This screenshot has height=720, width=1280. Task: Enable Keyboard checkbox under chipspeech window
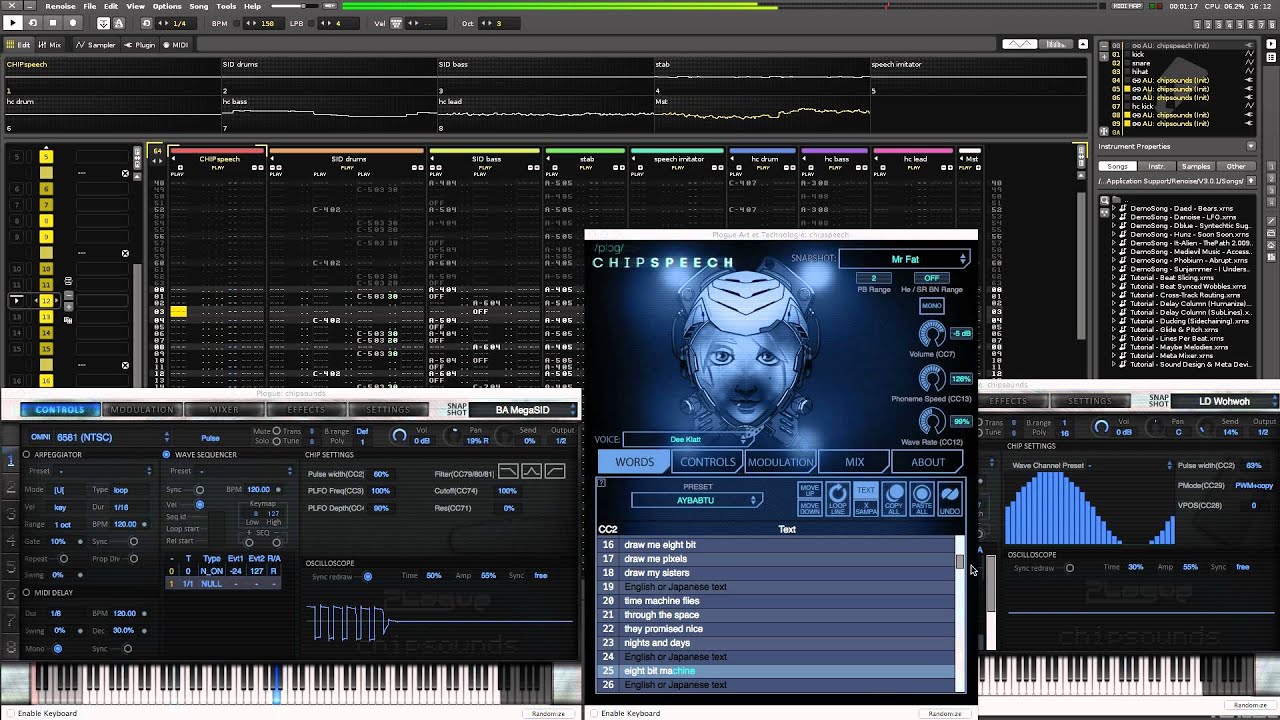coord(594,714)
